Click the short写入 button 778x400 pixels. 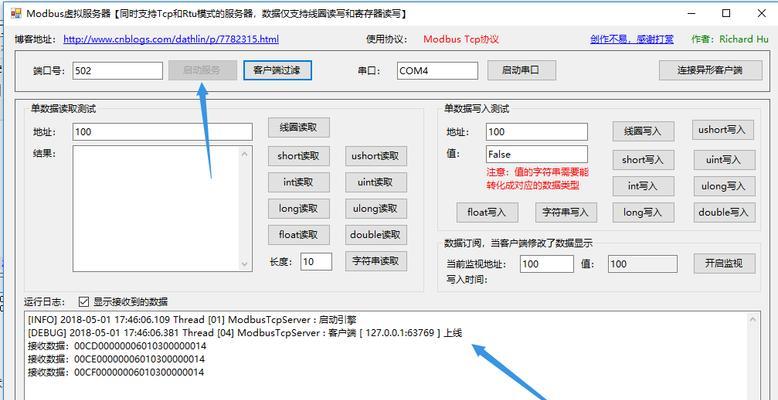tap(643, 160)
